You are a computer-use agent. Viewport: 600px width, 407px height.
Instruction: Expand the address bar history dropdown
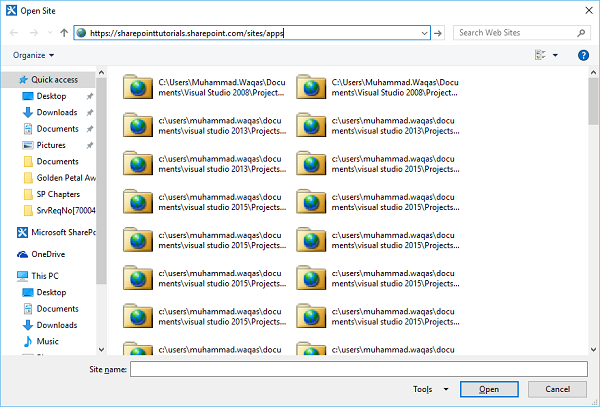pyautogui.click(x=424, y=33)
